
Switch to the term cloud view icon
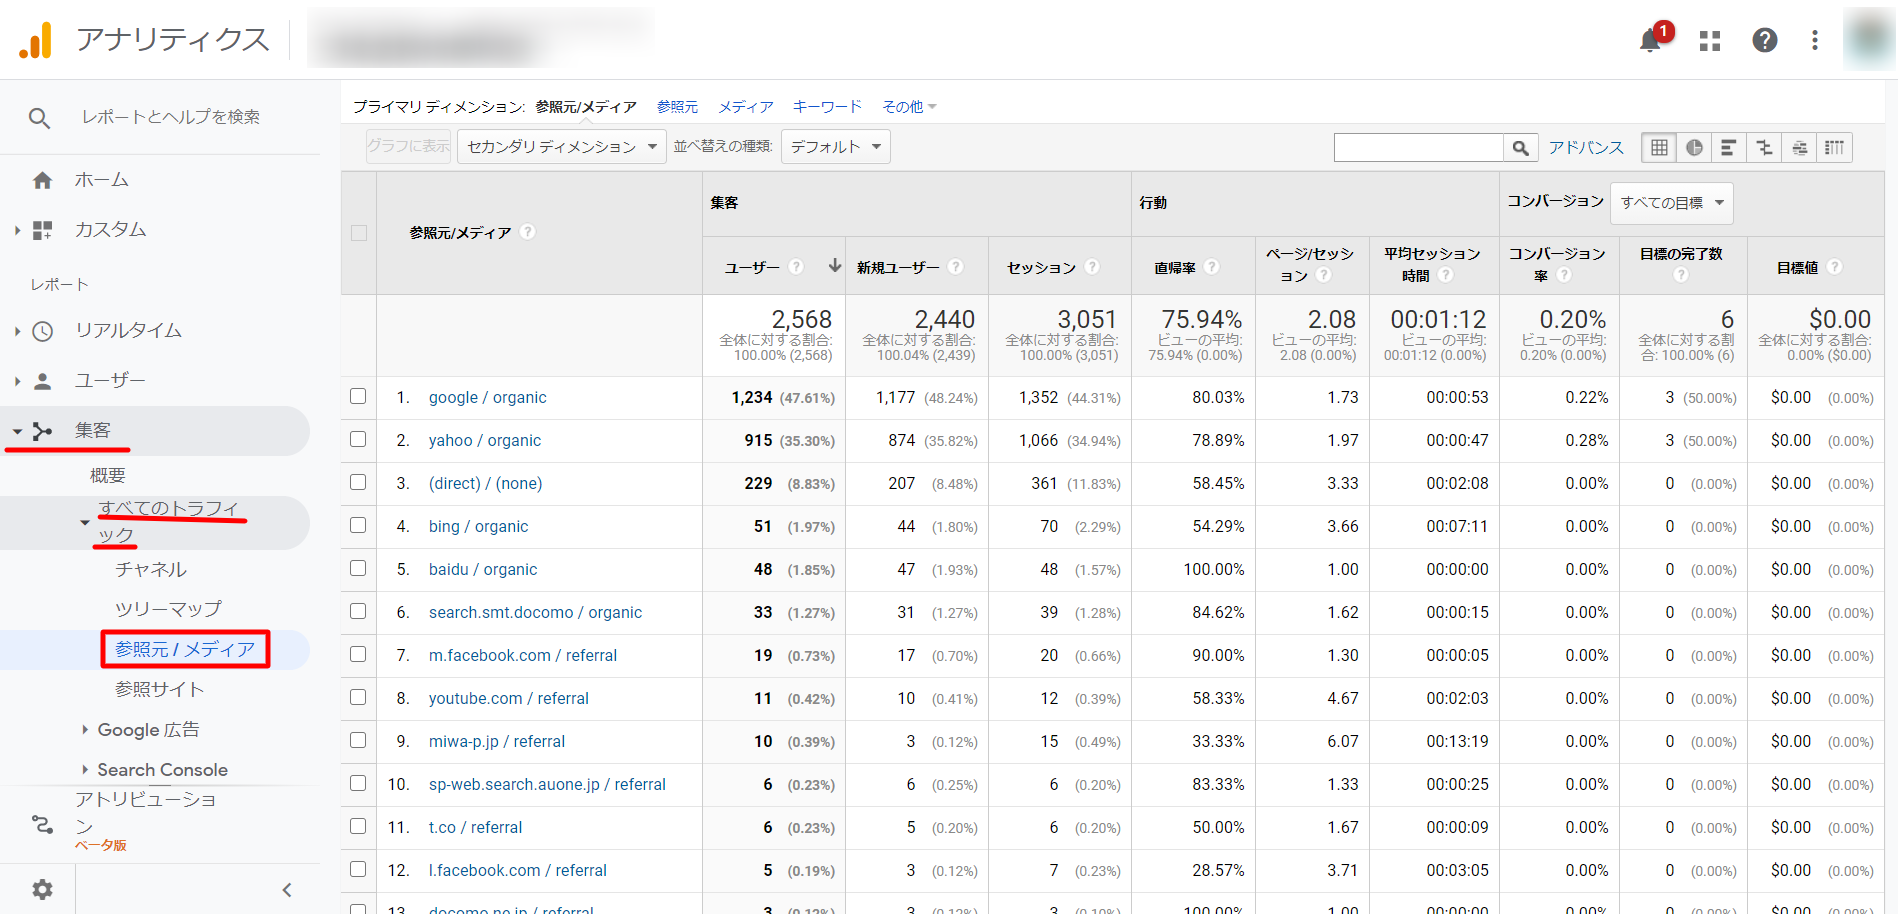click(x=1799, y=148)
